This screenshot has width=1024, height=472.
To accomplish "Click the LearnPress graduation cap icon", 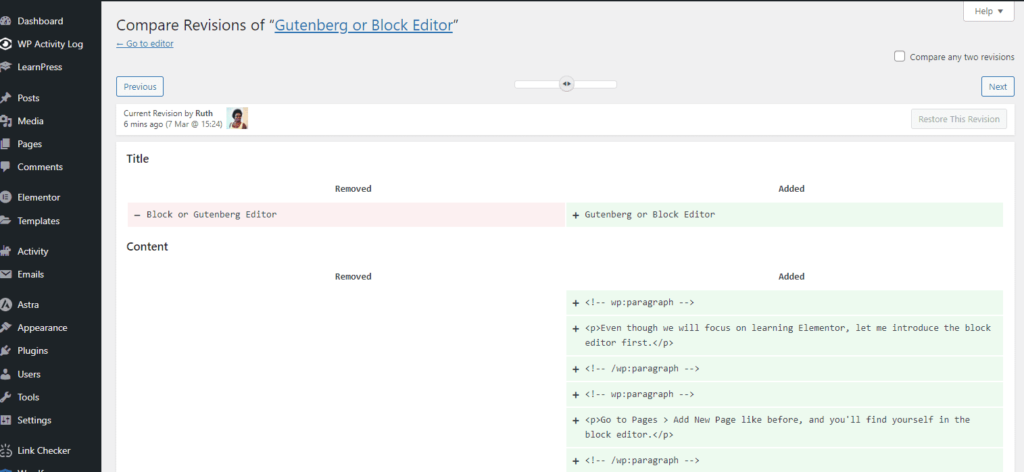I will (x=6, y=67).
